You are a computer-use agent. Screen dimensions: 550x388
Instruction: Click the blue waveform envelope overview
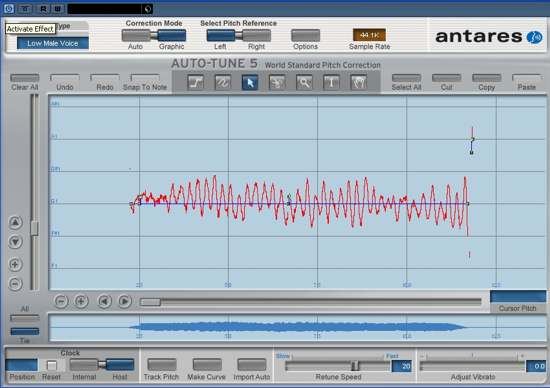pyautogui.click(x=297, y=327)
